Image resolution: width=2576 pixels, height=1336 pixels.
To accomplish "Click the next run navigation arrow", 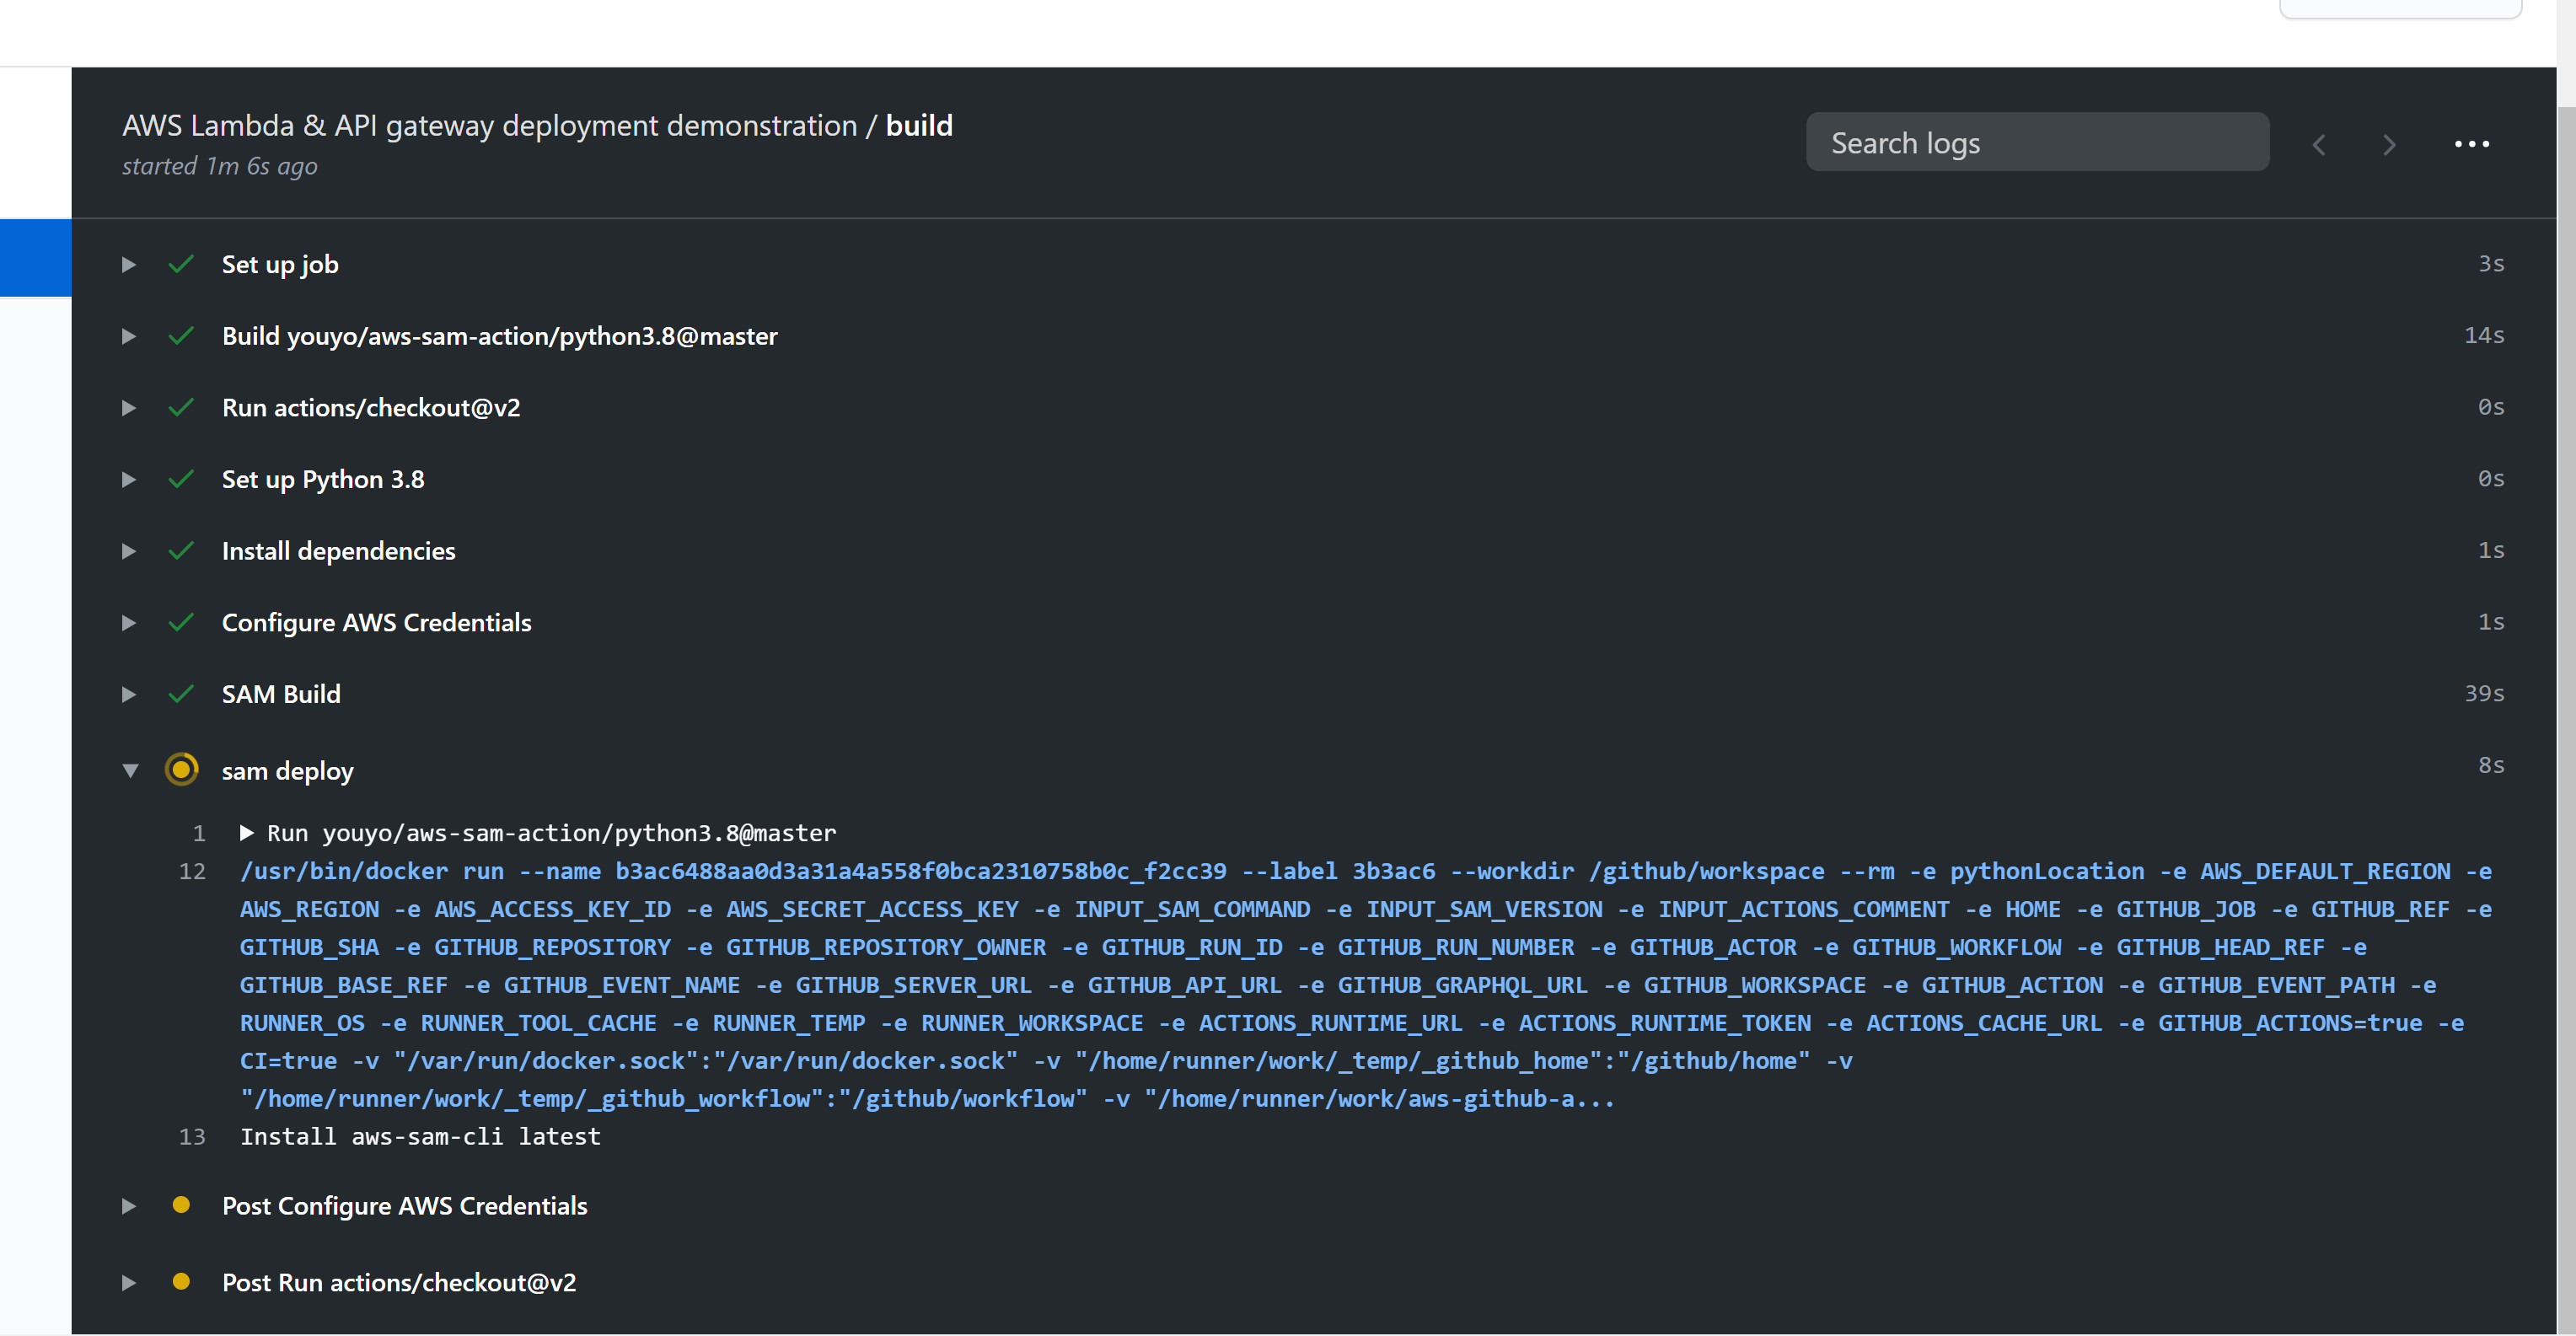I will [x=2388, y=144].
